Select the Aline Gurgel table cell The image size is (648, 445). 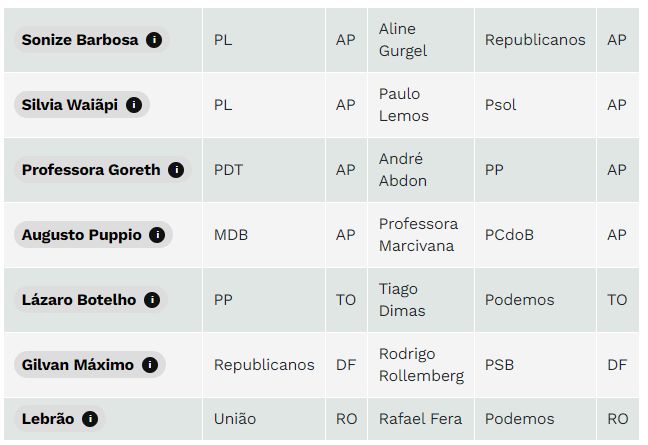[x=421, y=40]
